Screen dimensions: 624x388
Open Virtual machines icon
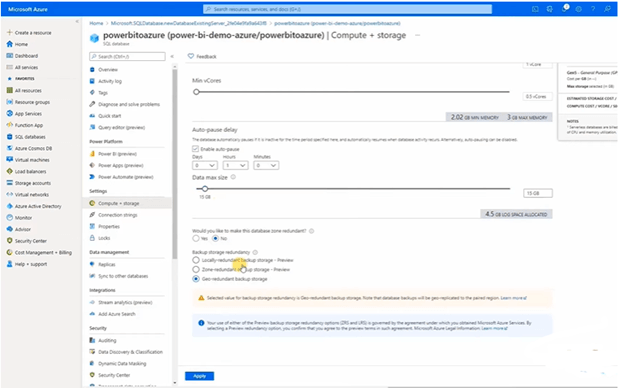tap(10, 160)
